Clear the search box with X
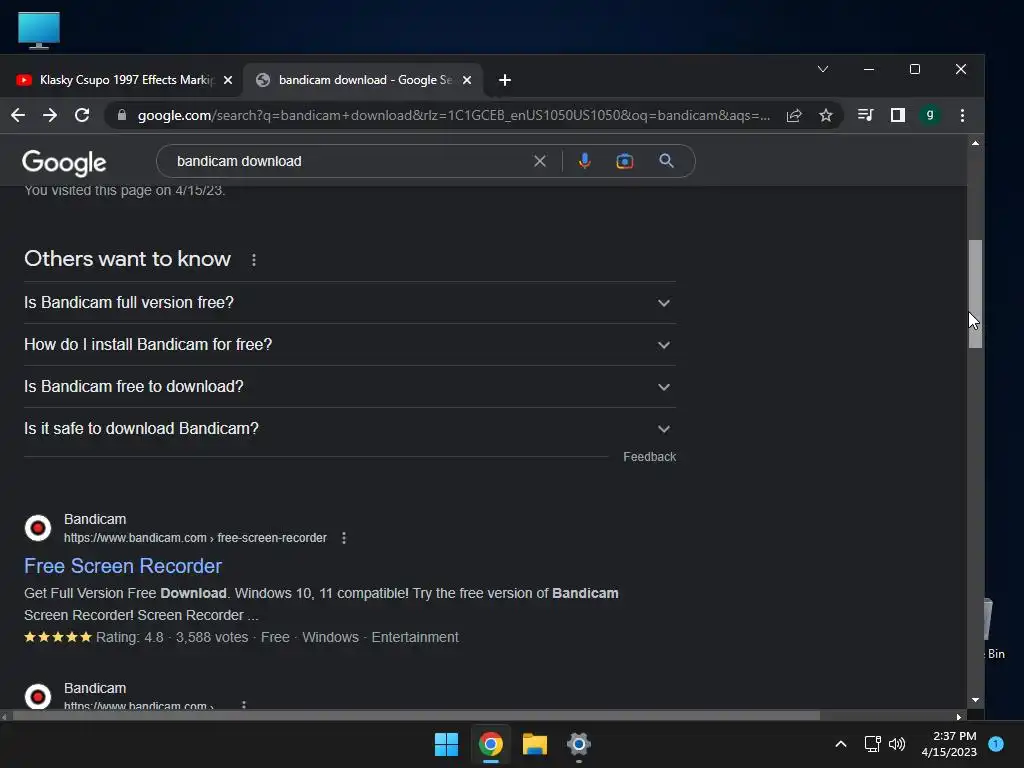1024x768 pixels. tap(539, 161)
